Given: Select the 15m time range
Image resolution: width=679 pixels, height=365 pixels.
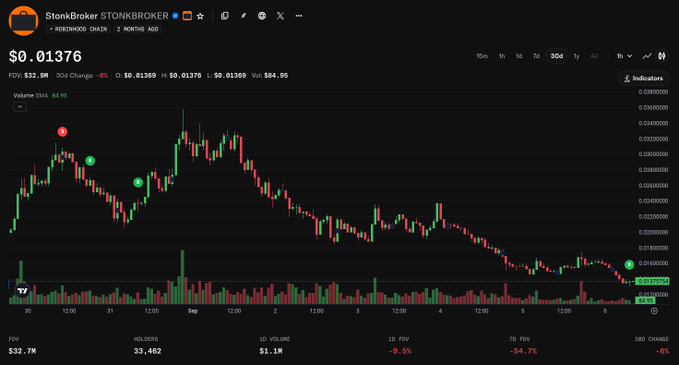Looking at the screenshot, I should [x=482, y=56].
